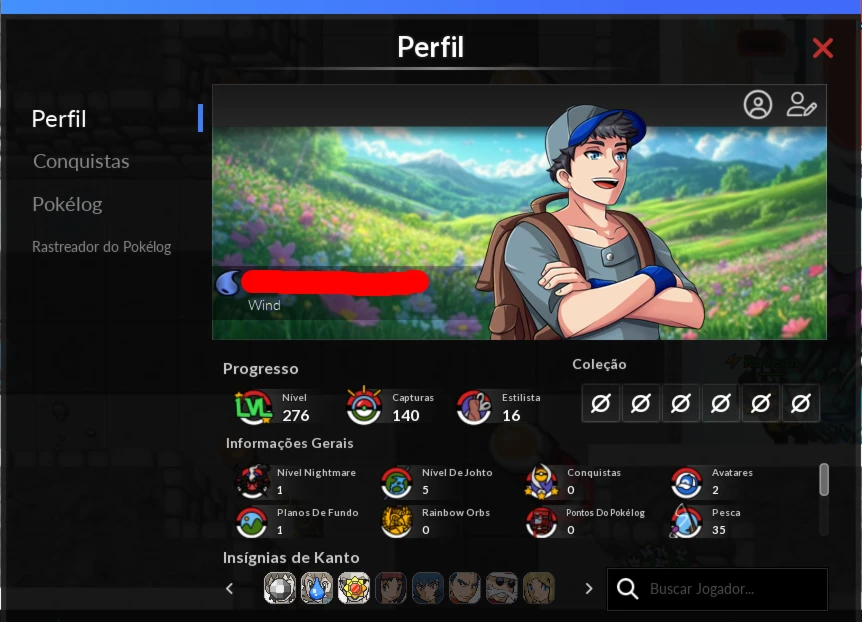The width and height of the screenshot is (862, 622).
Task: Click the Estilista scissors icon
Action: click(474, 408)
